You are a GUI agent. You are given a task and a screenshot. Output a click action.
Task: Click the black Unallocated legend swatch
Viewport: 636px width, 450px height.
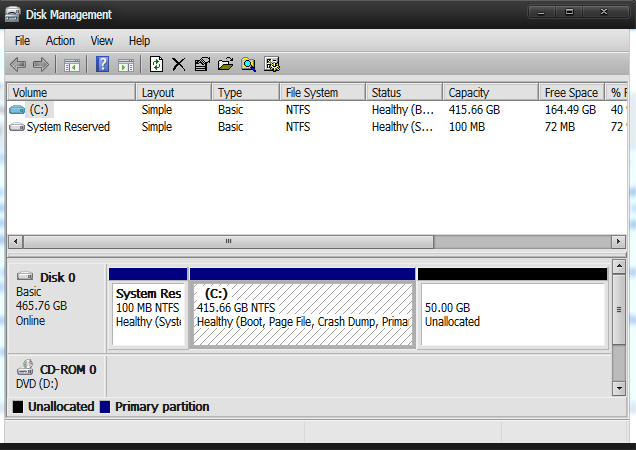tap(18, 407)
